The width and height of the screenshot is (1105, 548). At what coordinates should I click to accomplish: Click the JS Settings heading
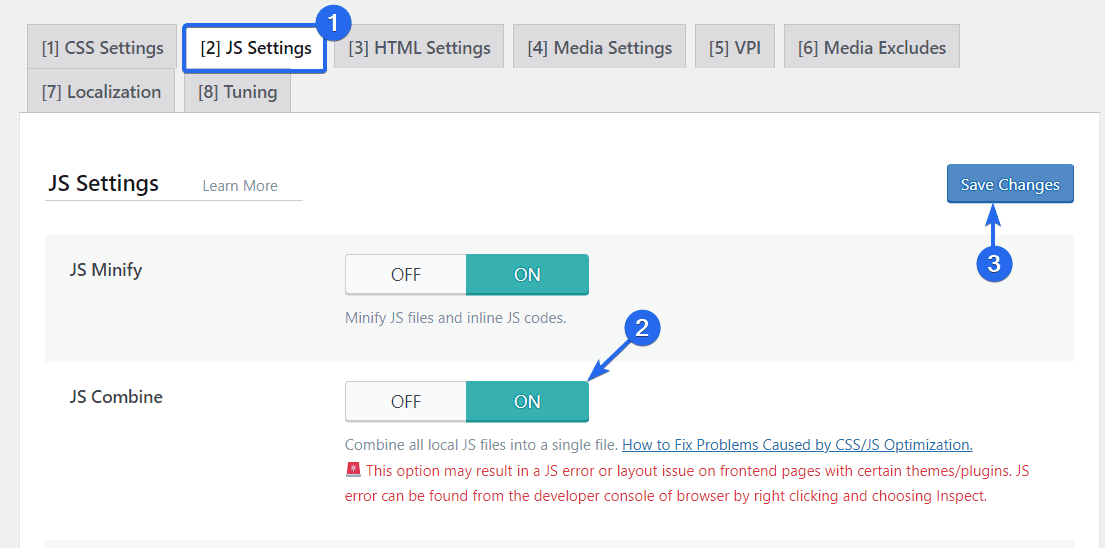coord(104,184)
